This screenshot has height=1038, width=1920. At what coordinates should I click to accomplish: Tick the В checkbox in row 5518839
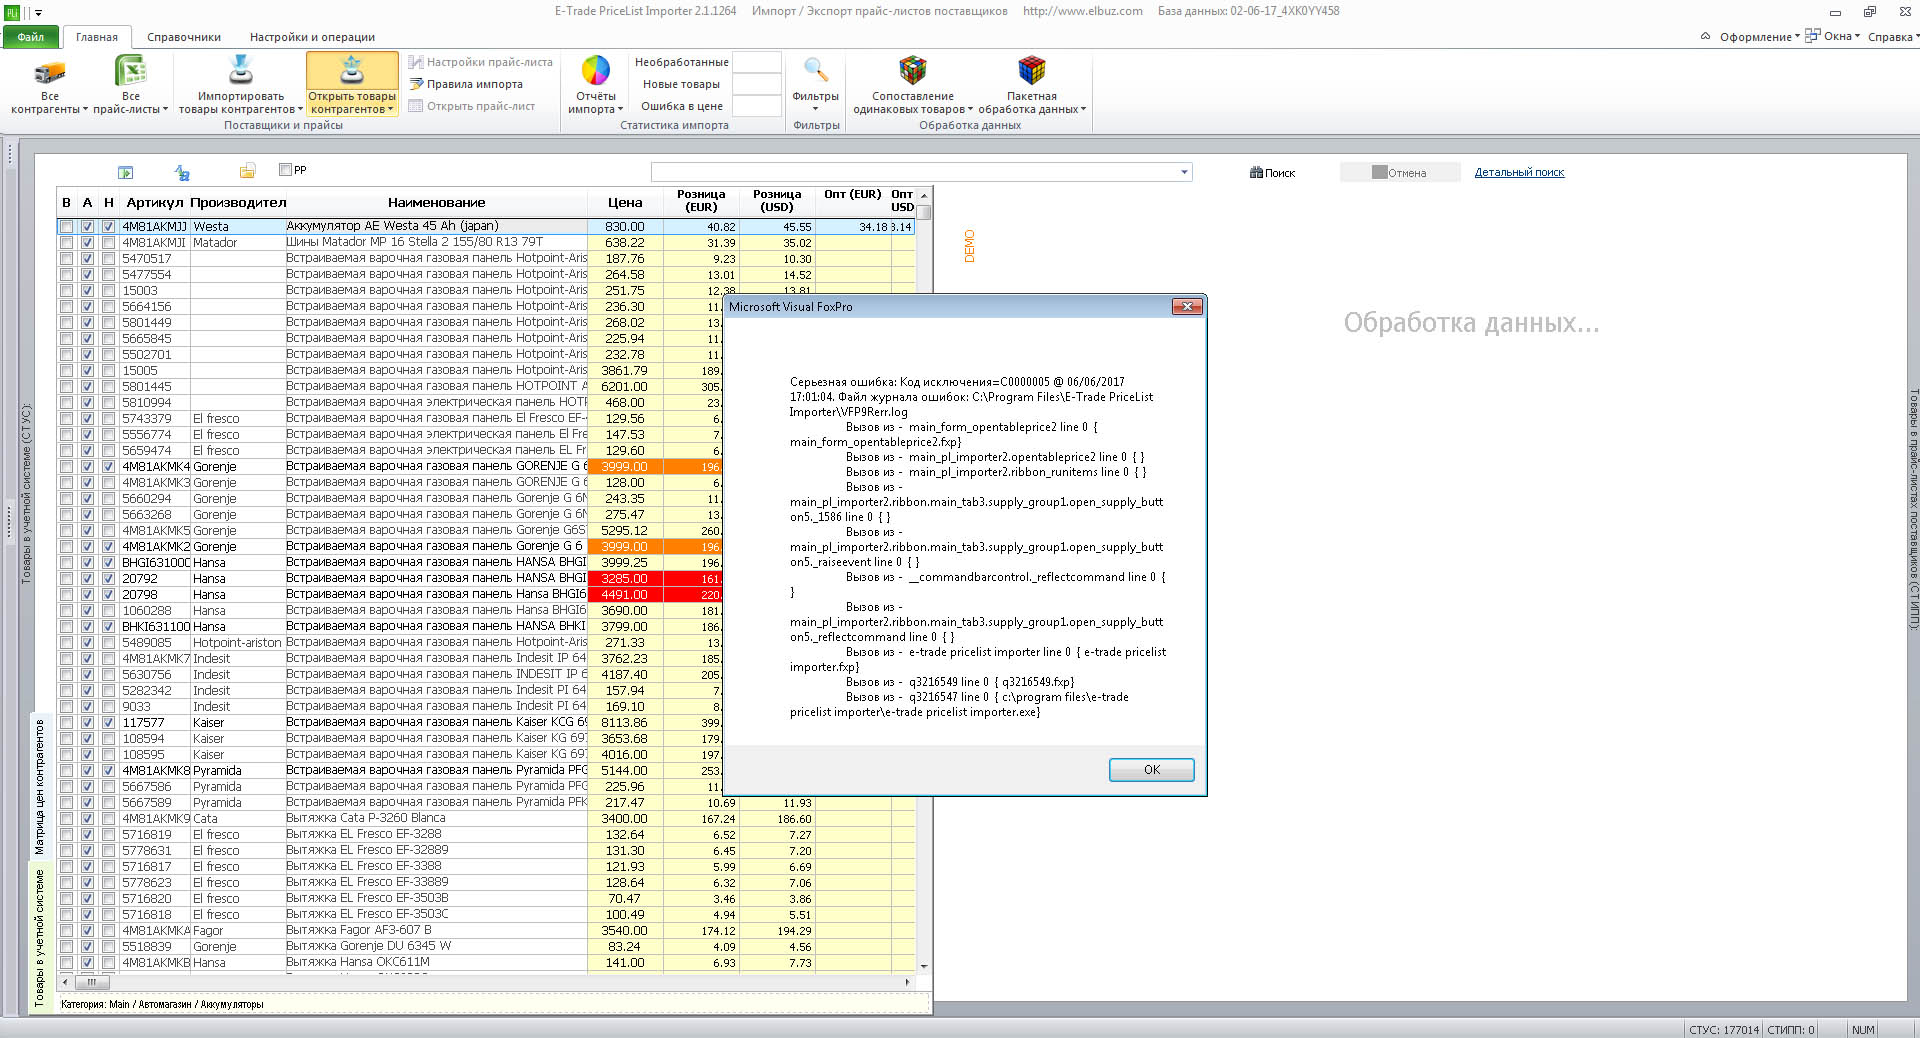67,947
